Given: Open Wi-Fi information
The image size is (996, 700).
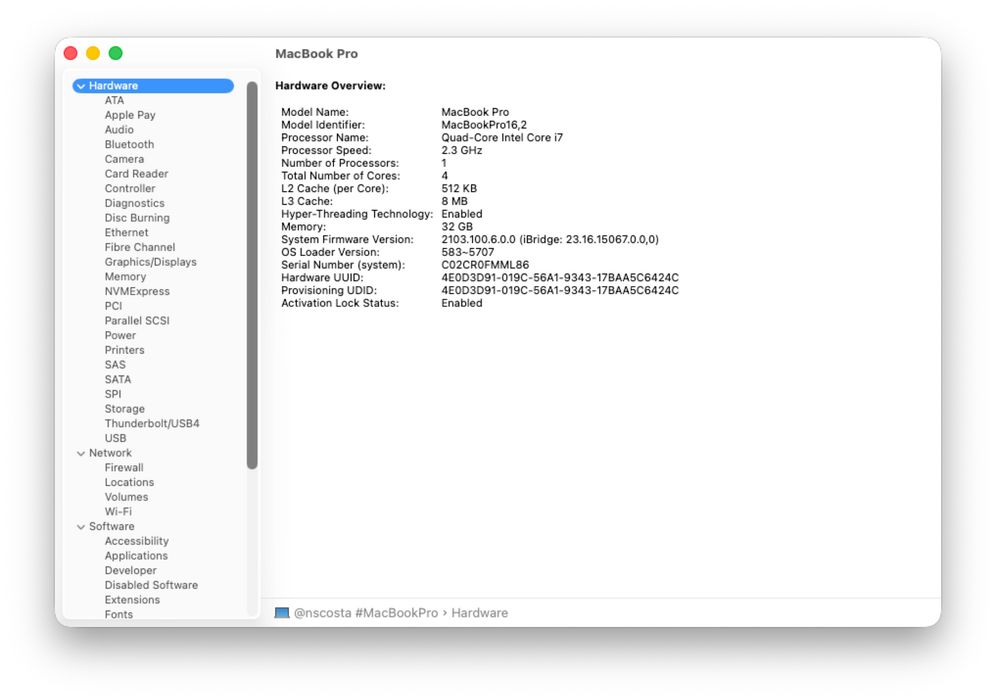Looking at the screenshot, I should [118, 511].
